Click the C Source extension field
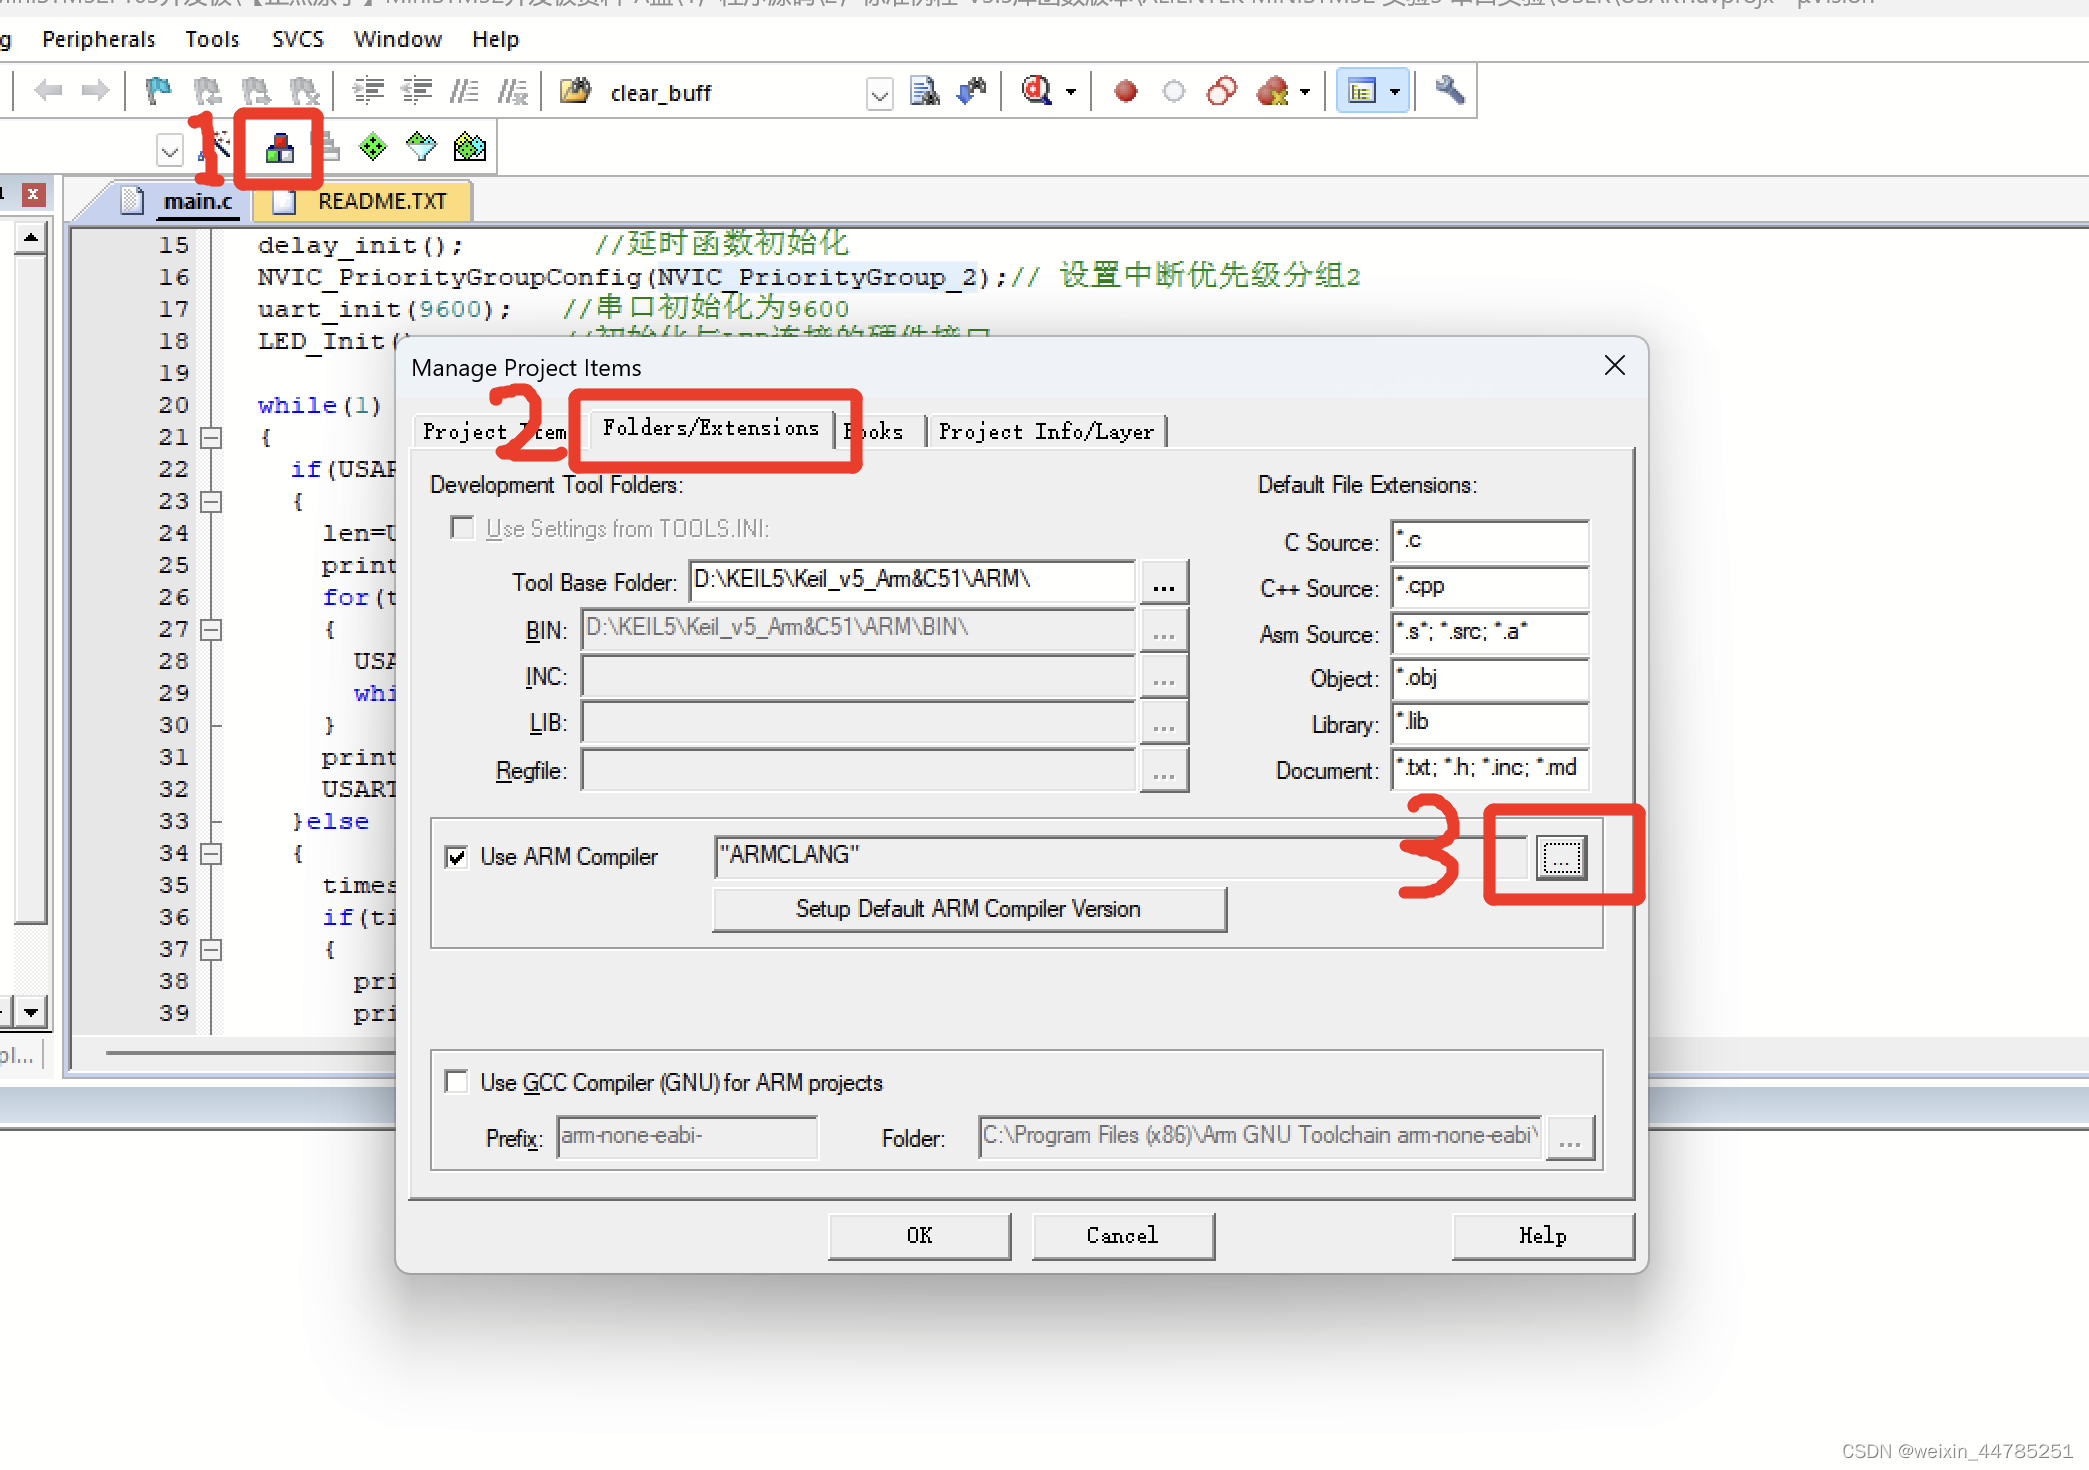 [x=1490, y=542]
